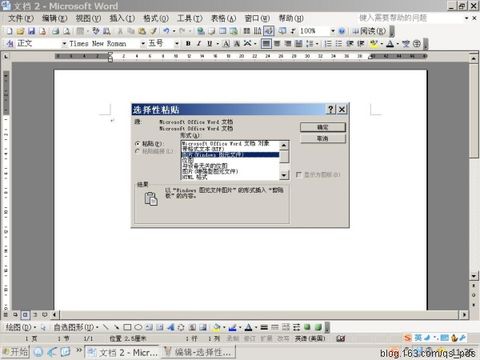Open the 自选图形 (AutoShapes) dropdown
Viewport: 480px width, 360px height.
[x=76, y=327]
